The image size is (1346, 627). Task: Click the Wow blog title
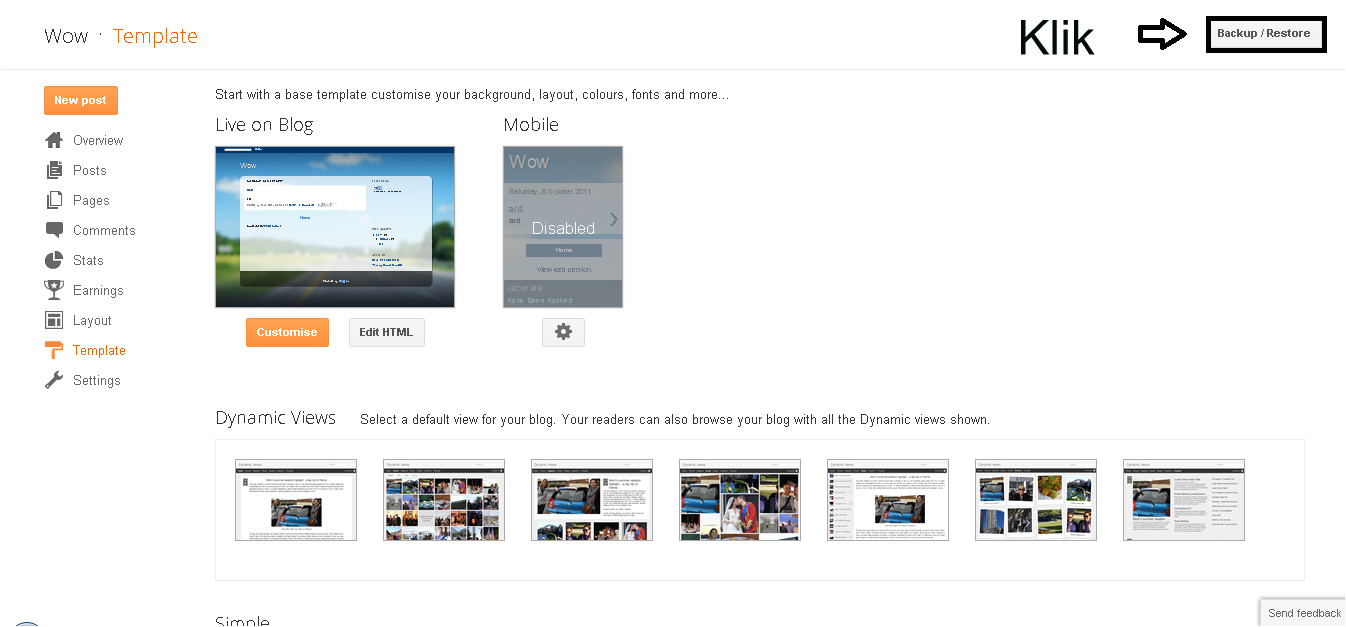coord(66,36)
